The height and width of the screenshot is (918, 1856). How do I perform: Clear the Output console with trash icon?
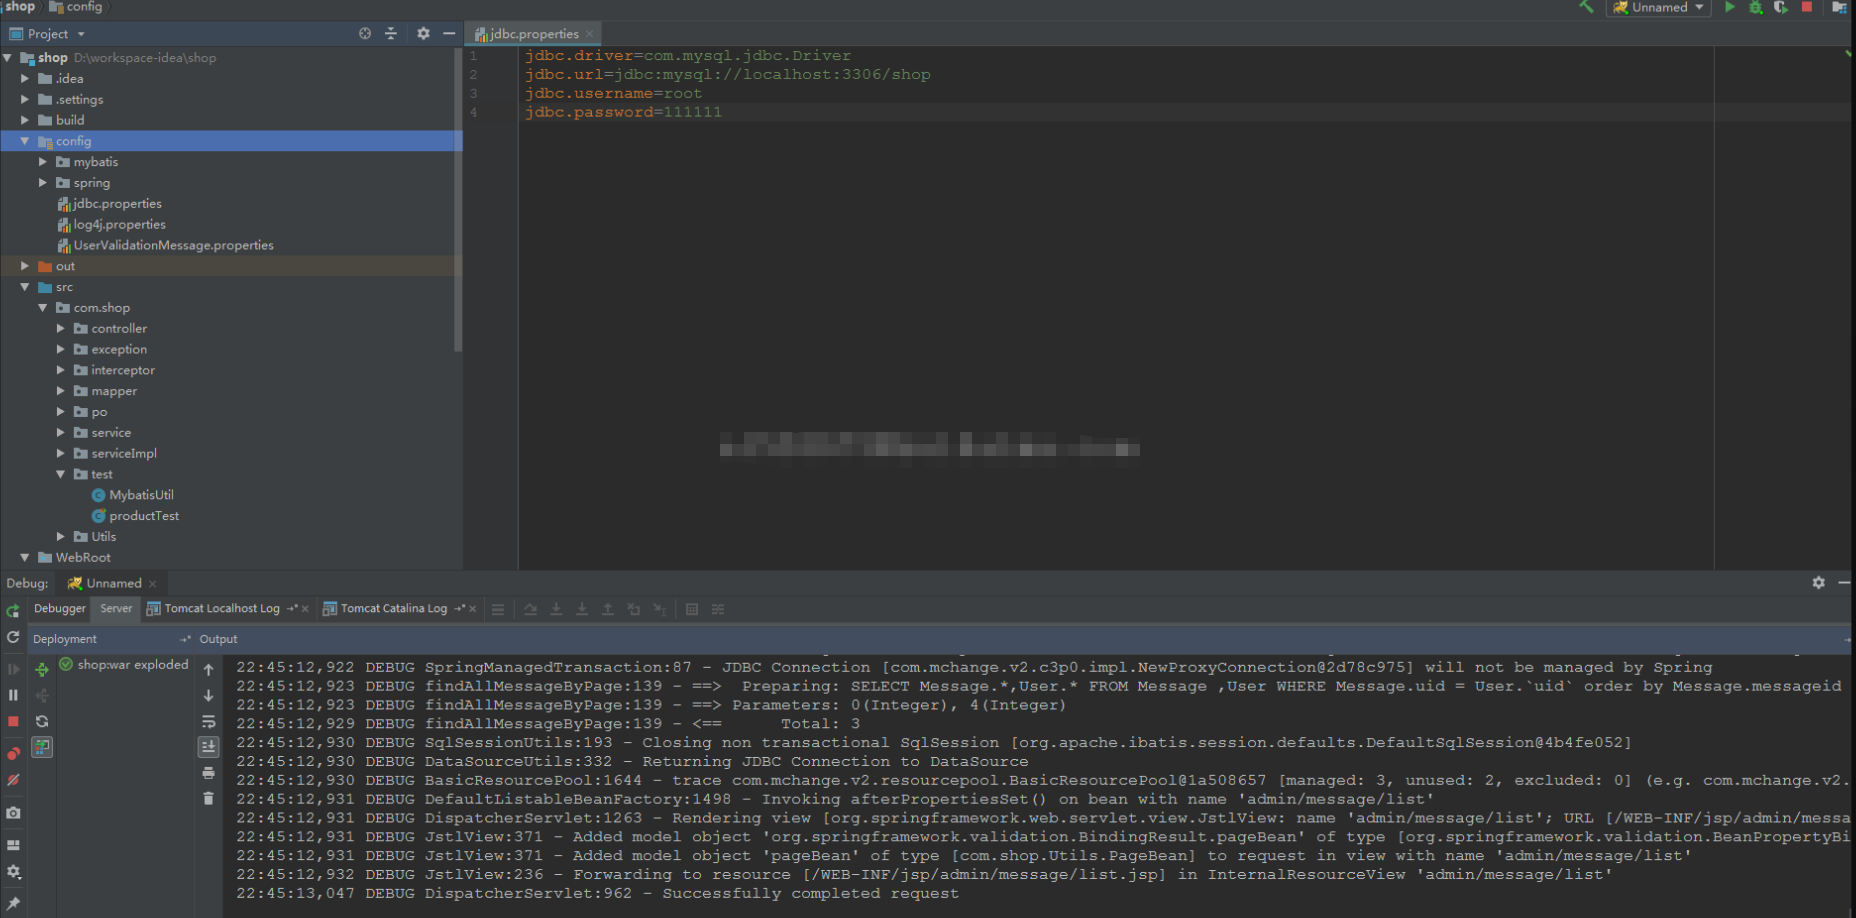(208, 798)
